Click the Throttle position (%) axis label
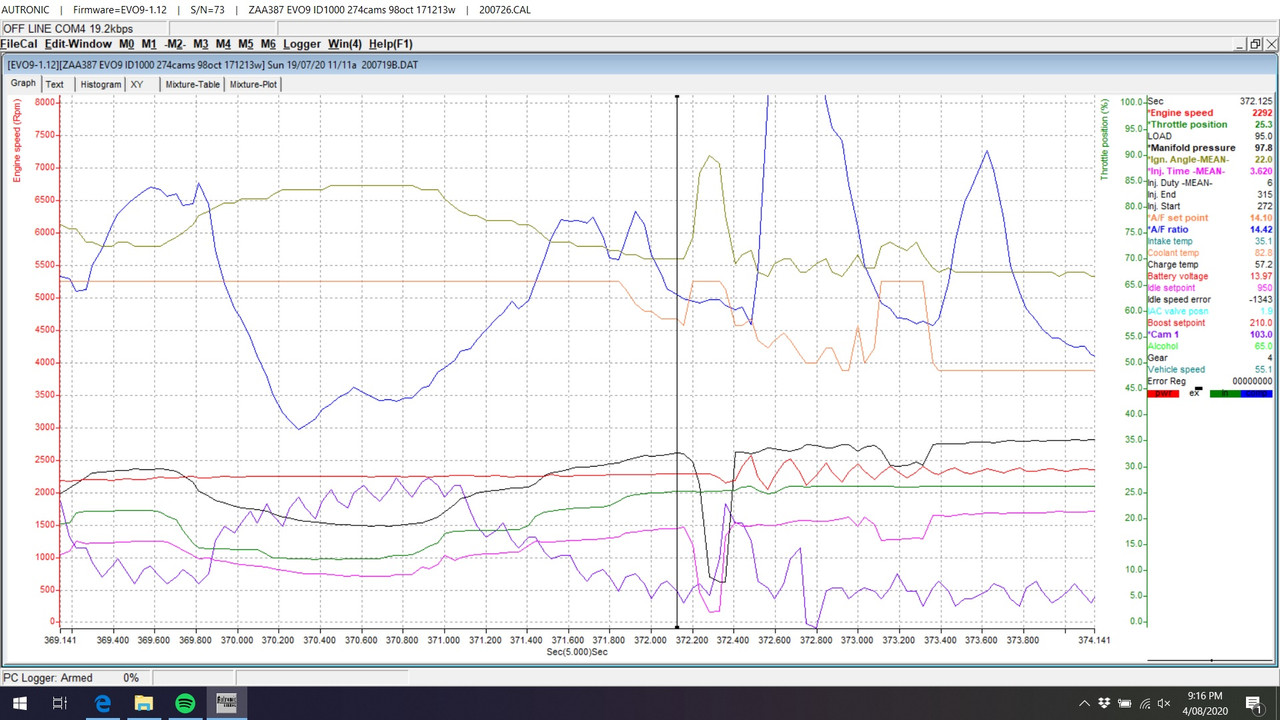 [x=1105, y=139]
